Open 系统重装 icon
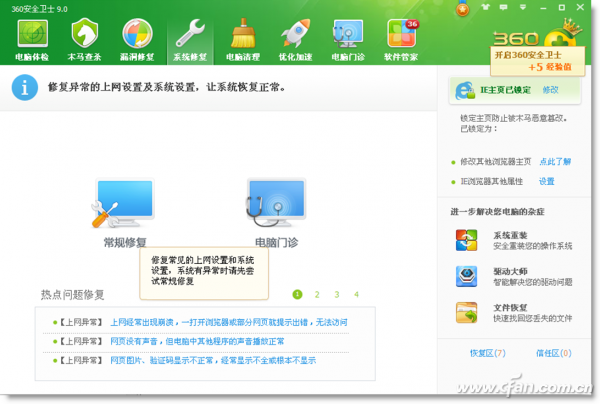This screenshot has height=404, width=600. click(466, 240)
